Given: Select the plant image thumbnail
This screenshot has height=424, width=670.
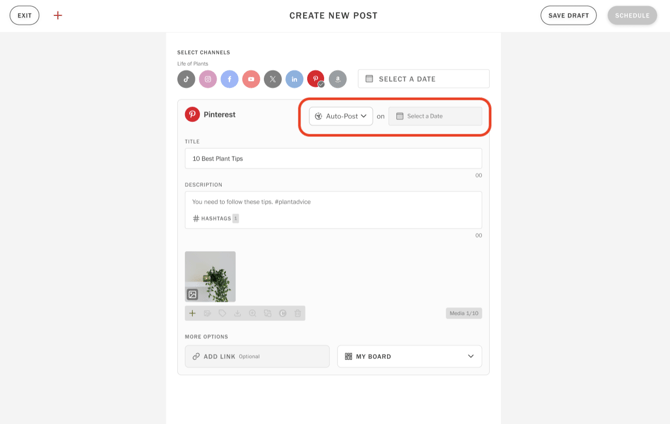Looking at the screenshot, I should (210, 276).
